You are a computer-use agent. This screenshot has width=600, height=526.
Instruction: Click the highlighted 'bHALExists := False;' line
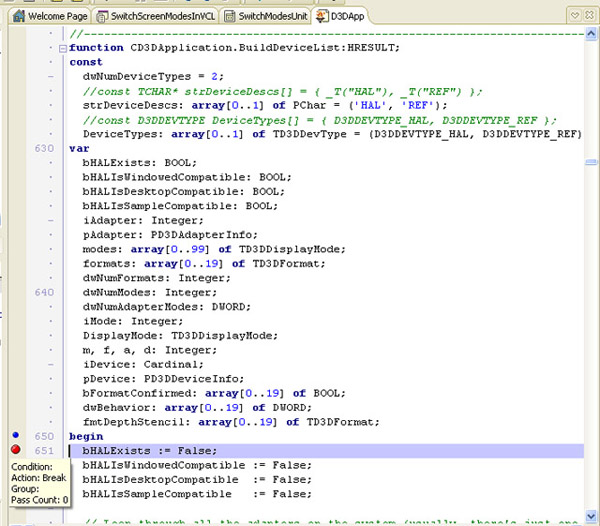click(x=326, y=451)
